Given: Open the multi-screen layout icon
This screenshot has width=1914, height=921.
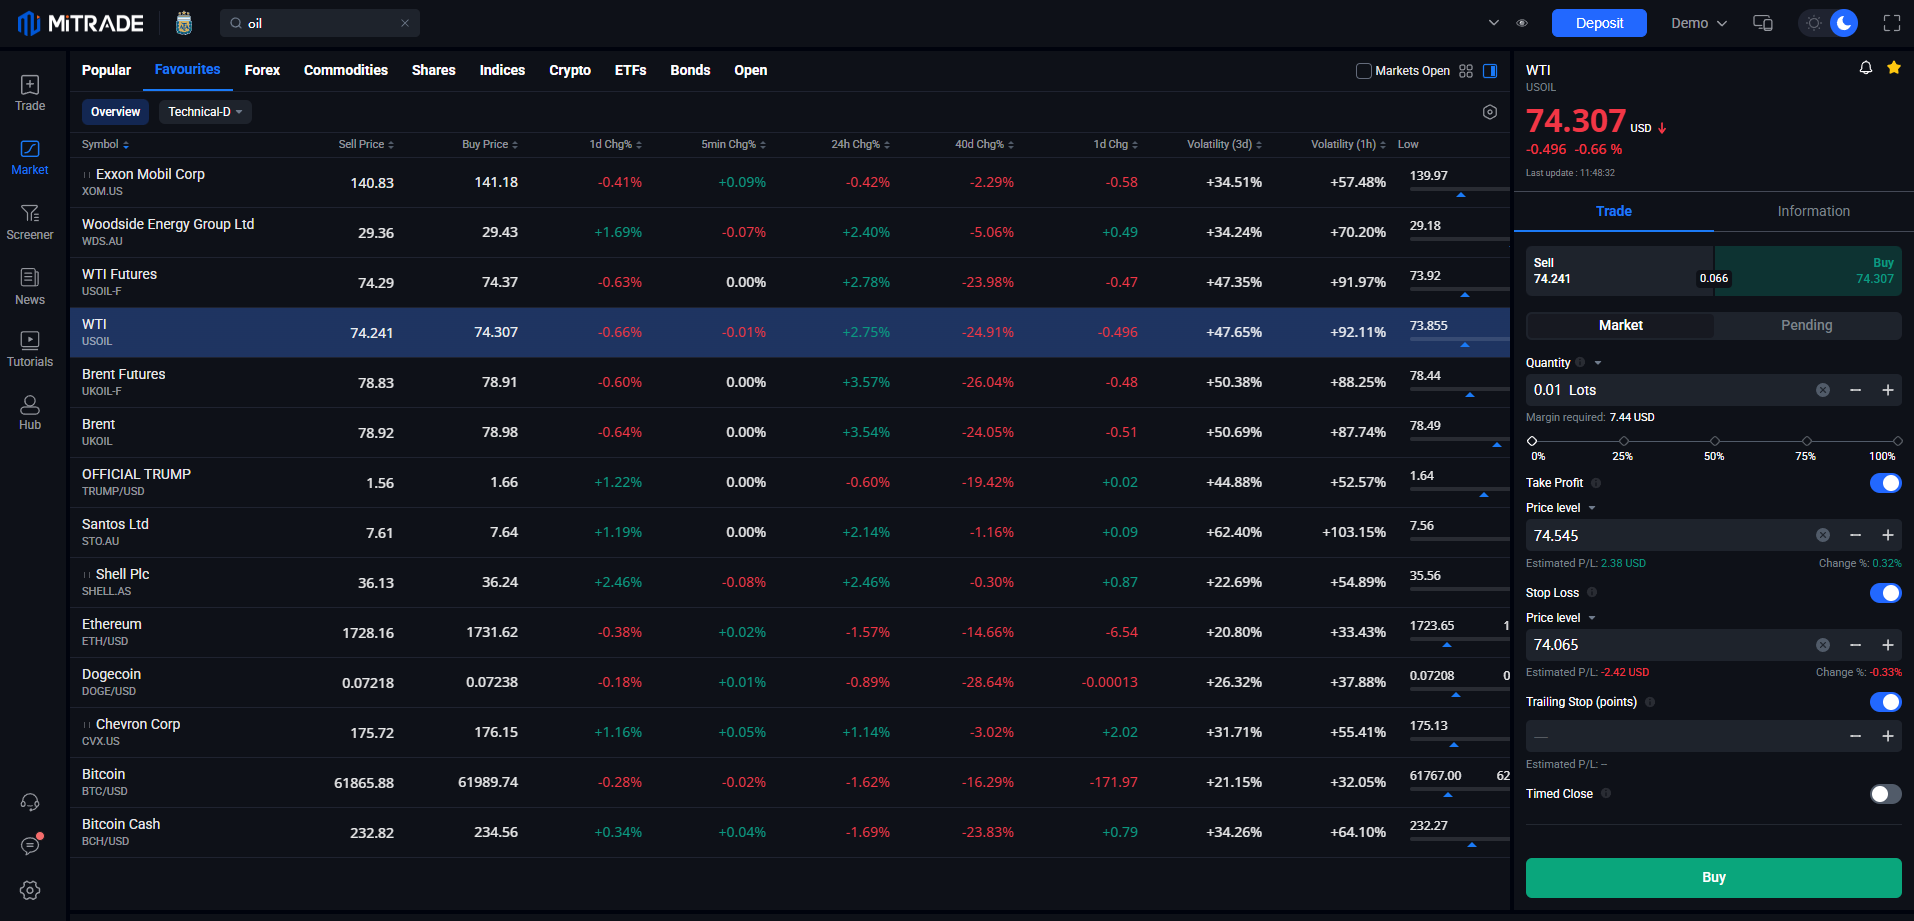Looking at the screenshot, I should [x=1763, y=23].
